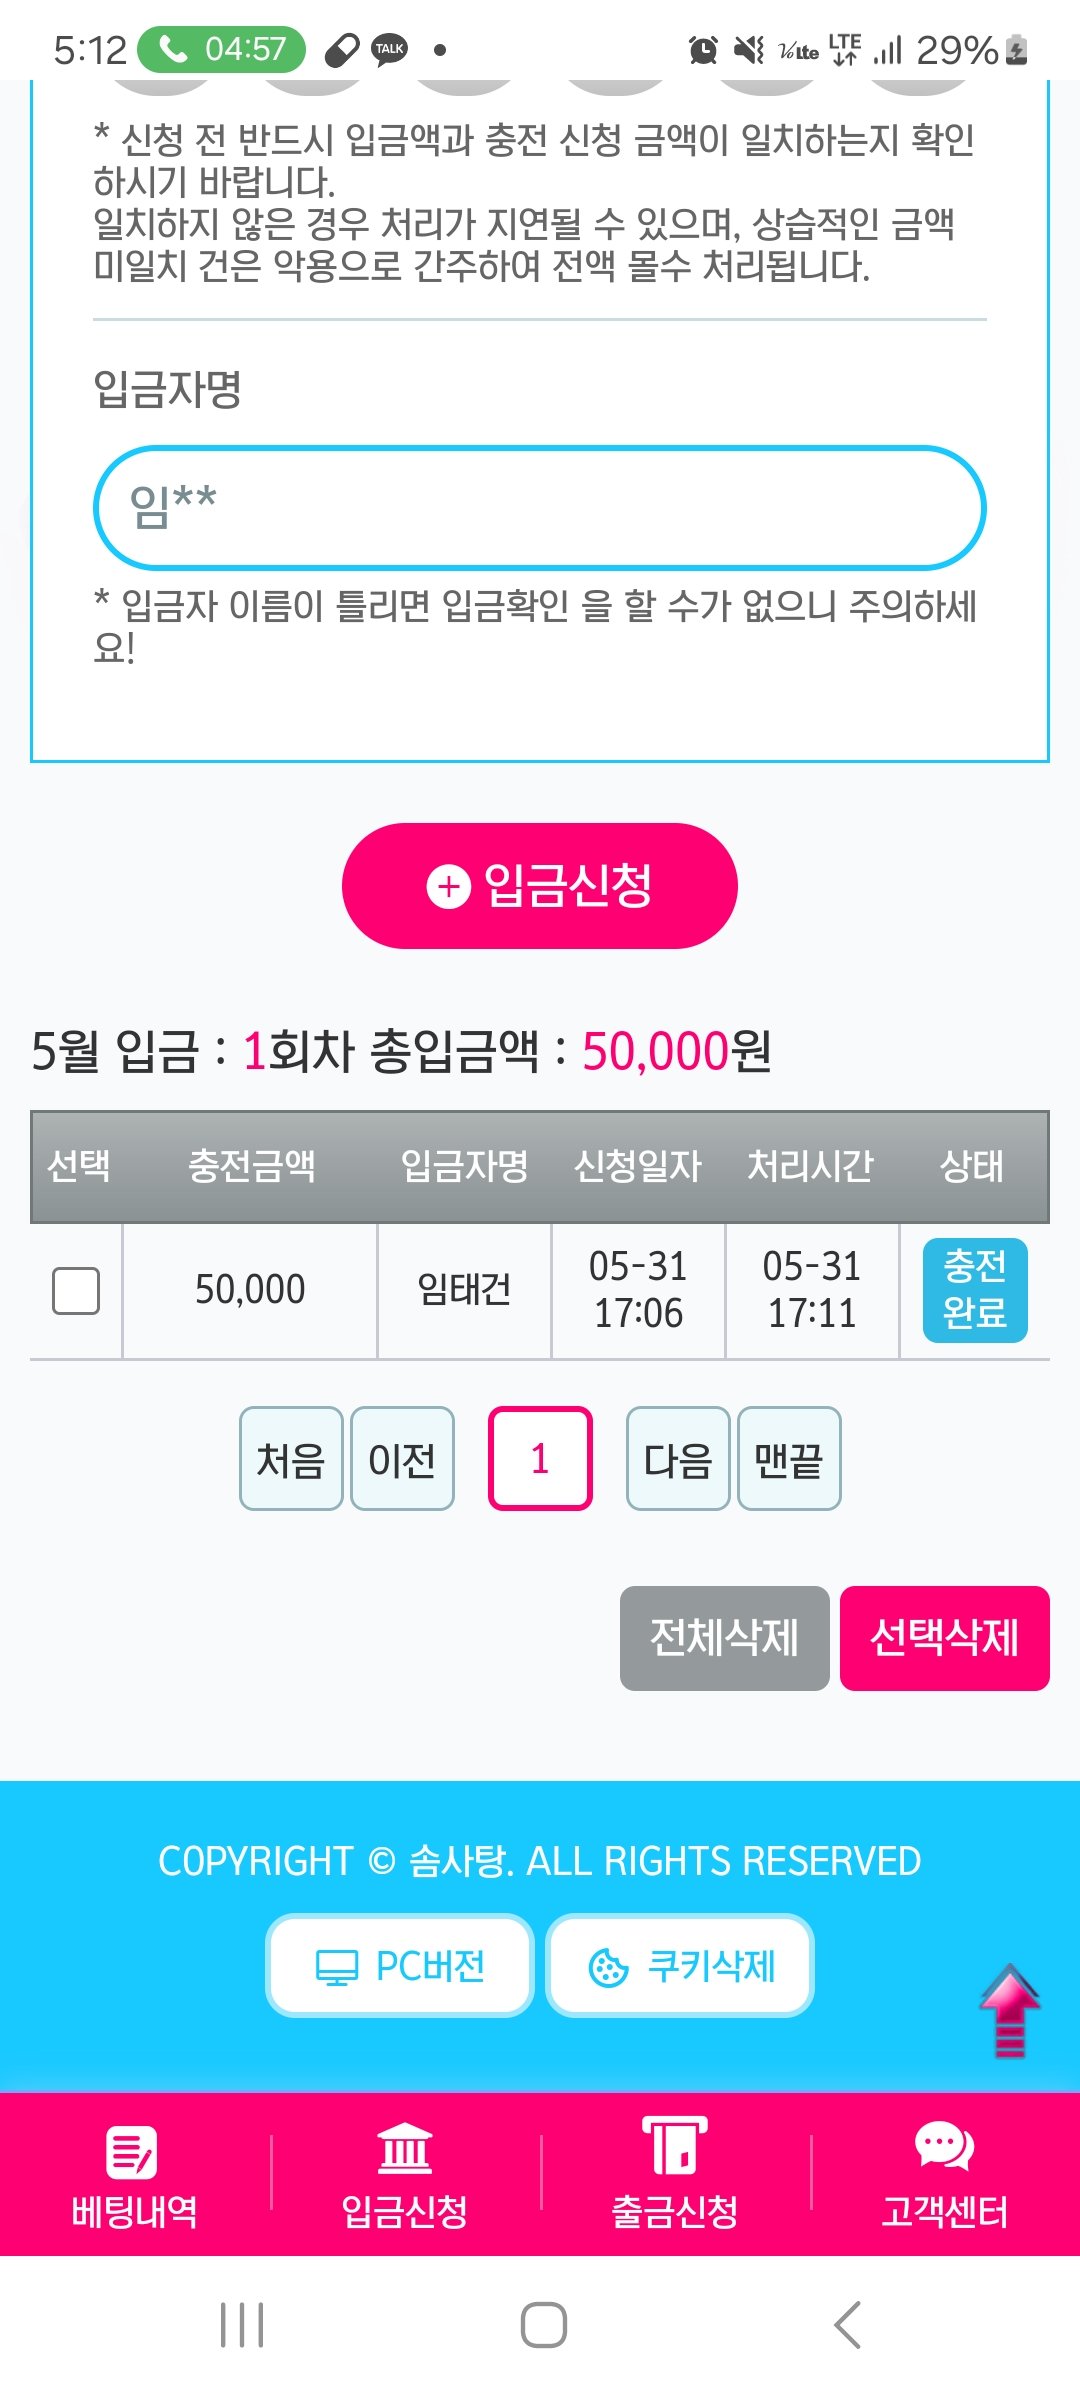
Task: Tap the 선택삭제 button
Action: coord(944,1638)
